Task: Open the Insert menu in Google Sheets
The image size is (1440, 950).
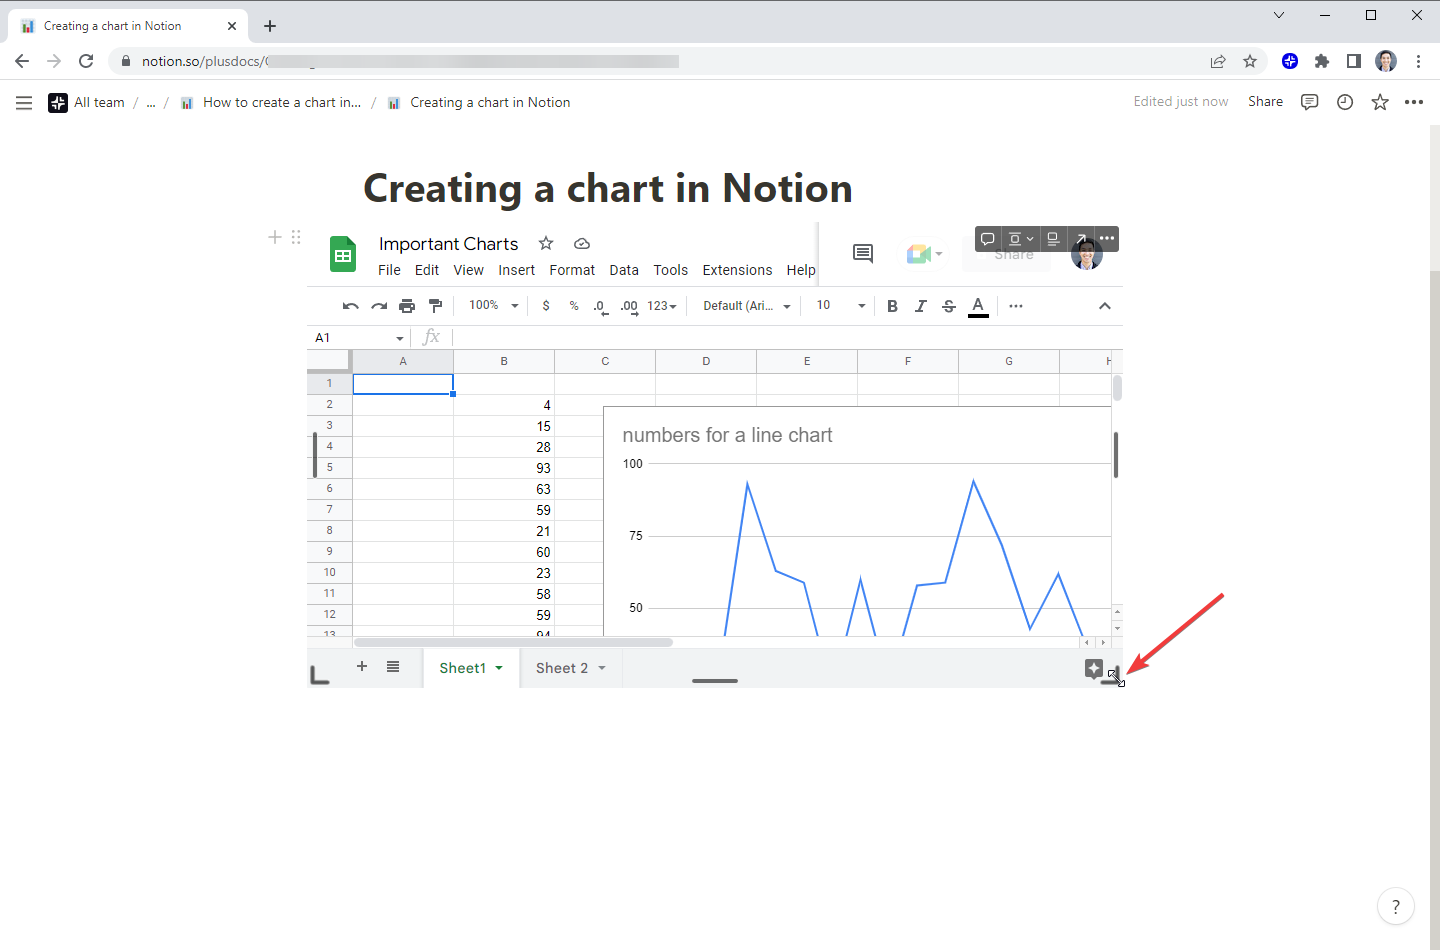Action: (516, 269)
